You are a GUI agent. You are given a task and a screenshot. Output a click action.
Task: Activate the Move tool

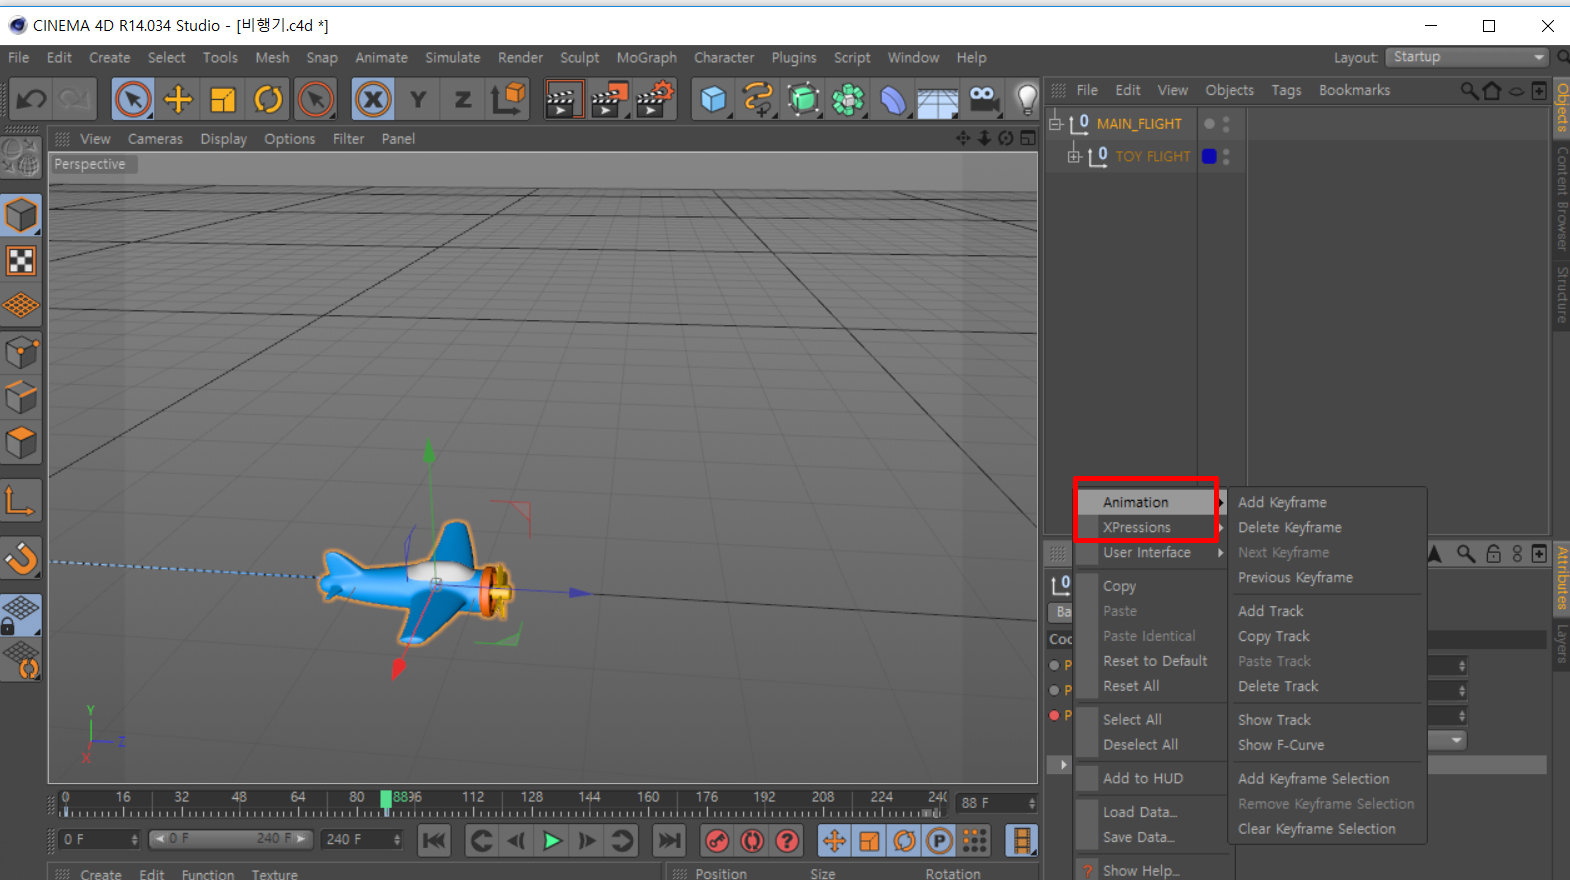pos(178,99)
